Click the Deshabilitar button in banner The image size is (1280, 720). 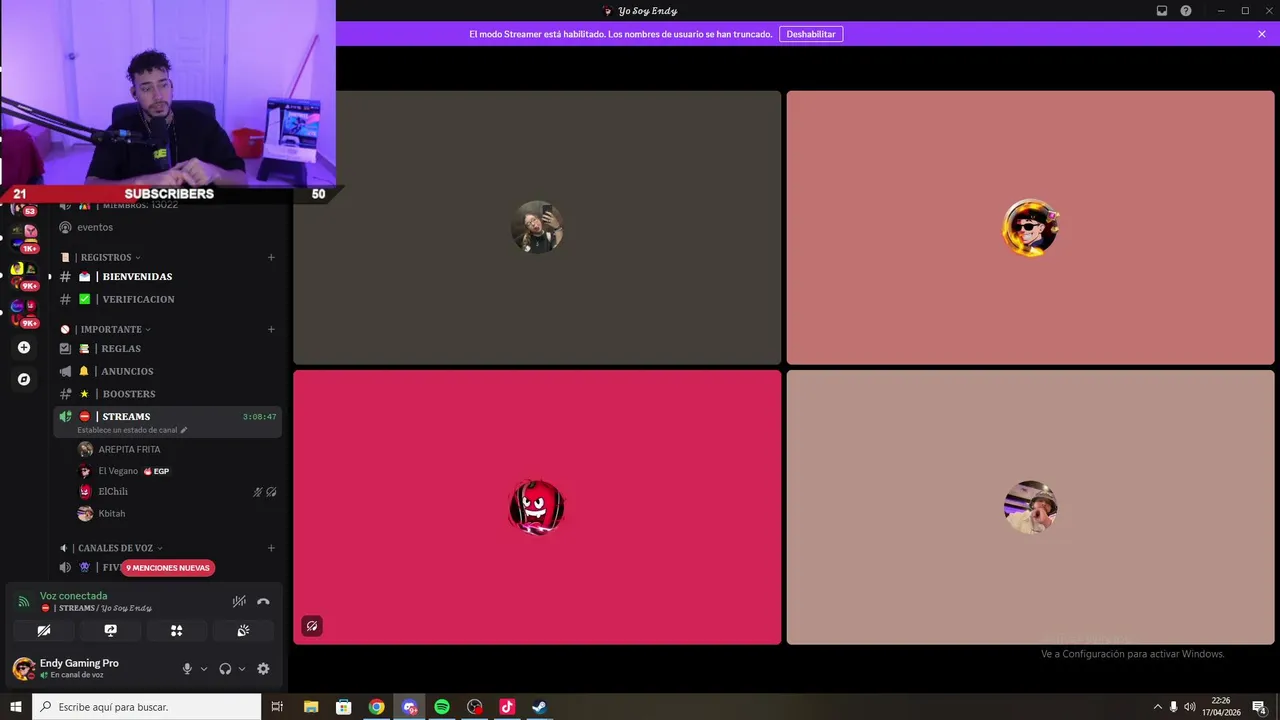[x=811, y=34]
